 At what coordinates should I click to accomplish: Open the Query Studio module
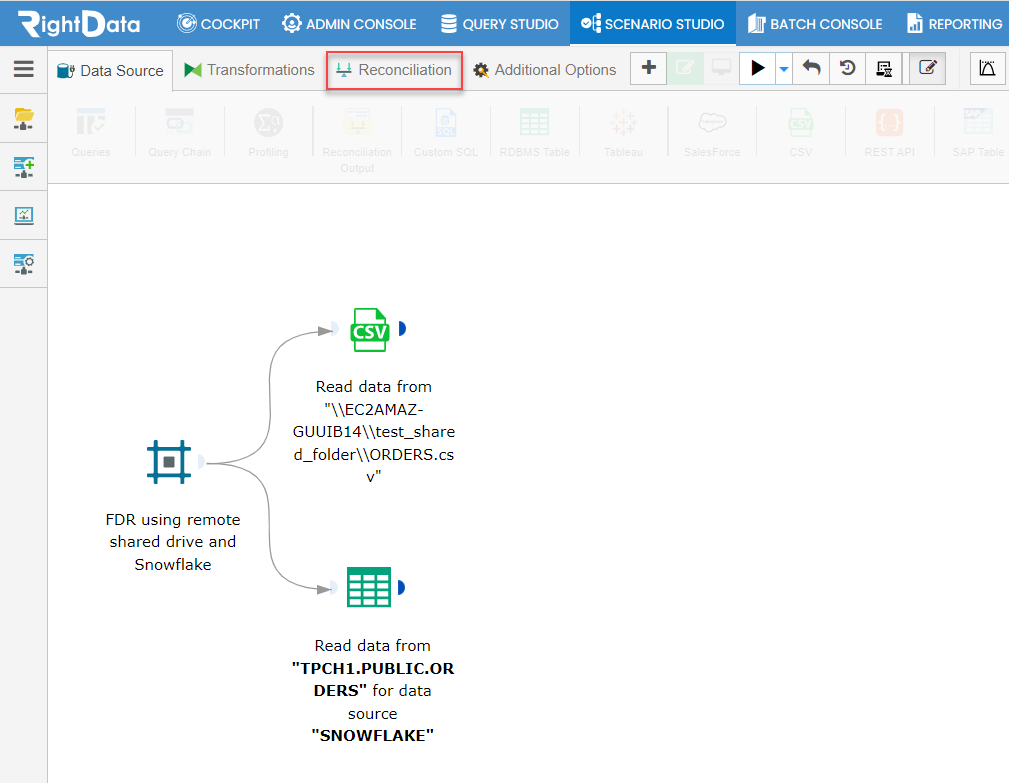(500, 24)
